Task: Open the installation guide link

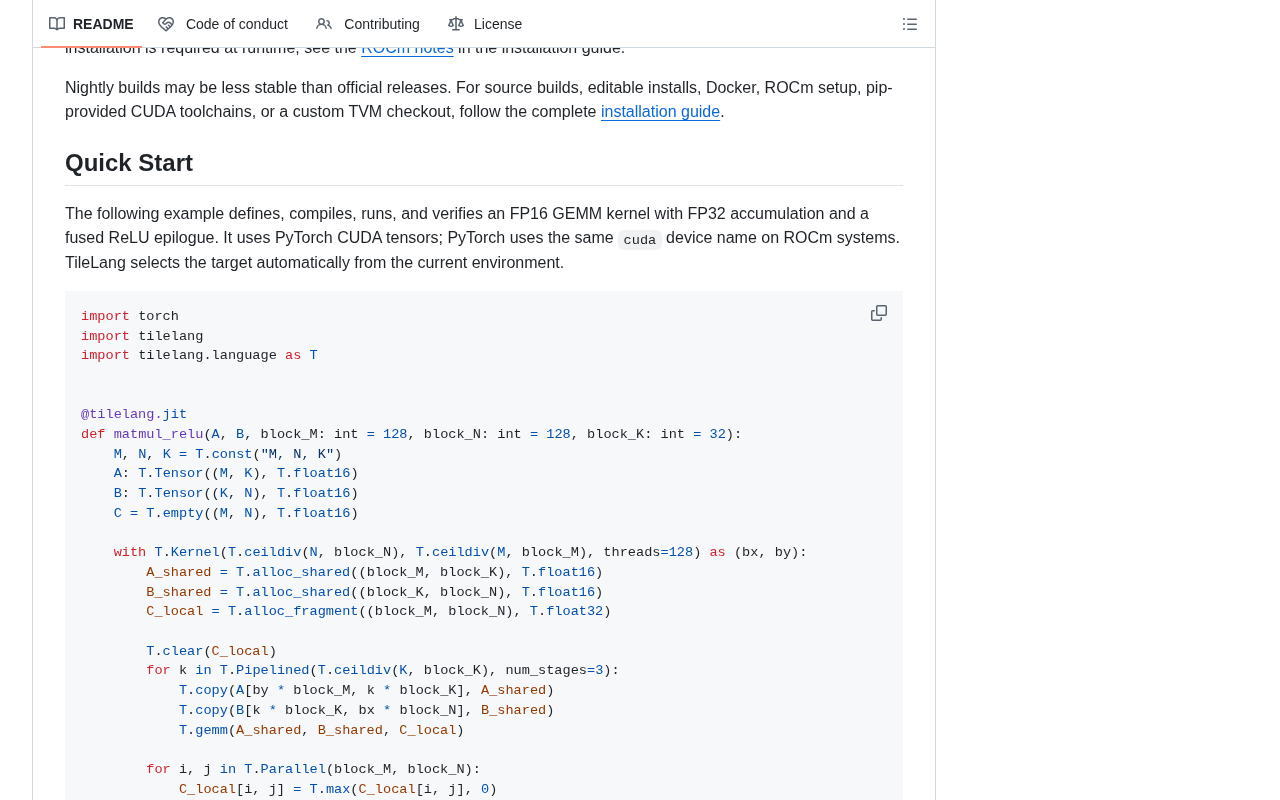Action: [660, 112]
